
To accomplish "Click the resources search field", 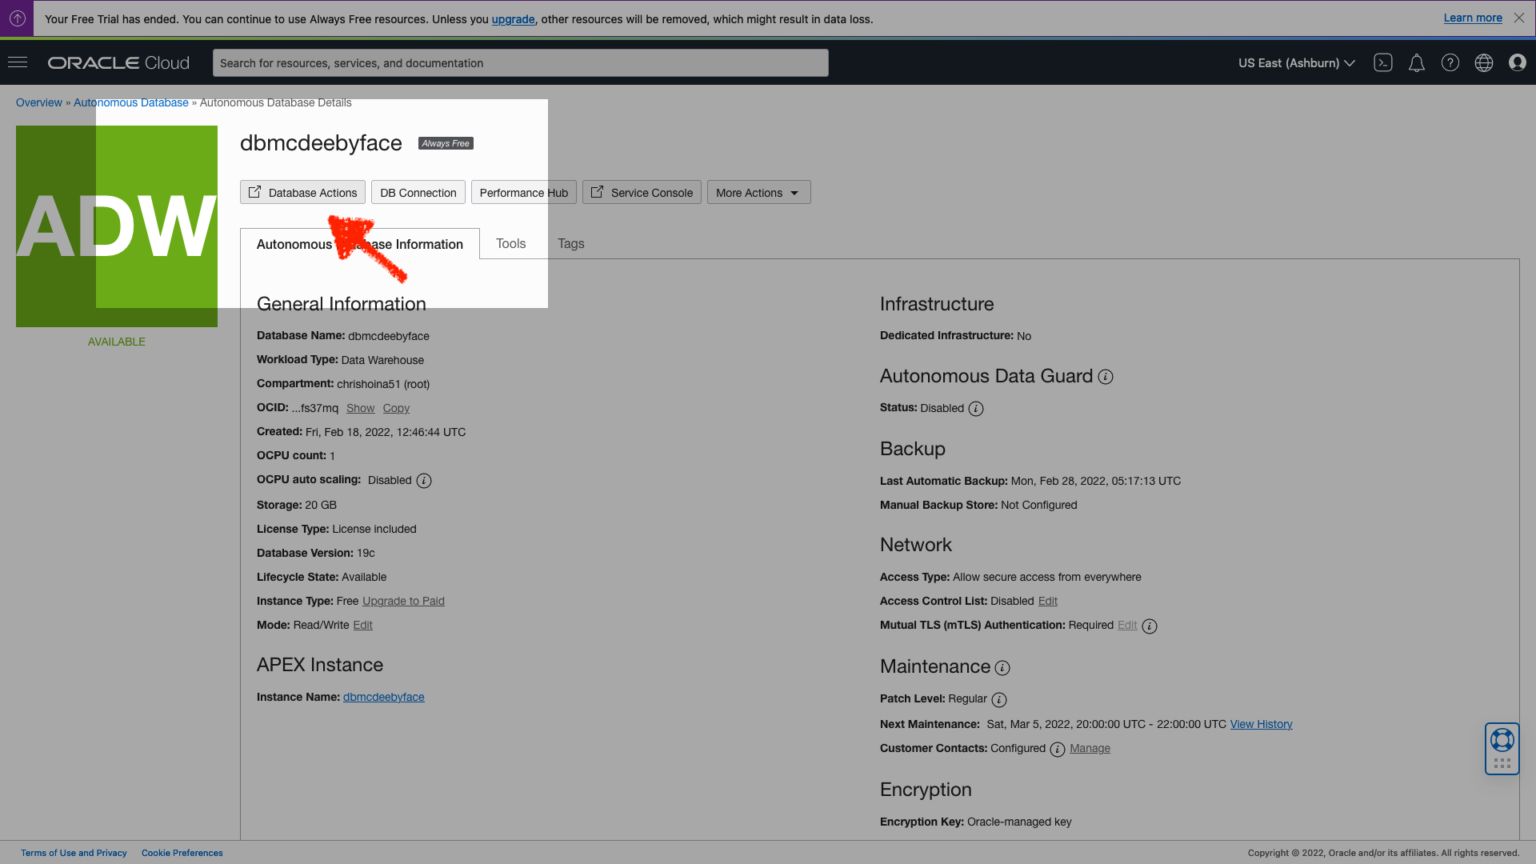I will (520, 62).
